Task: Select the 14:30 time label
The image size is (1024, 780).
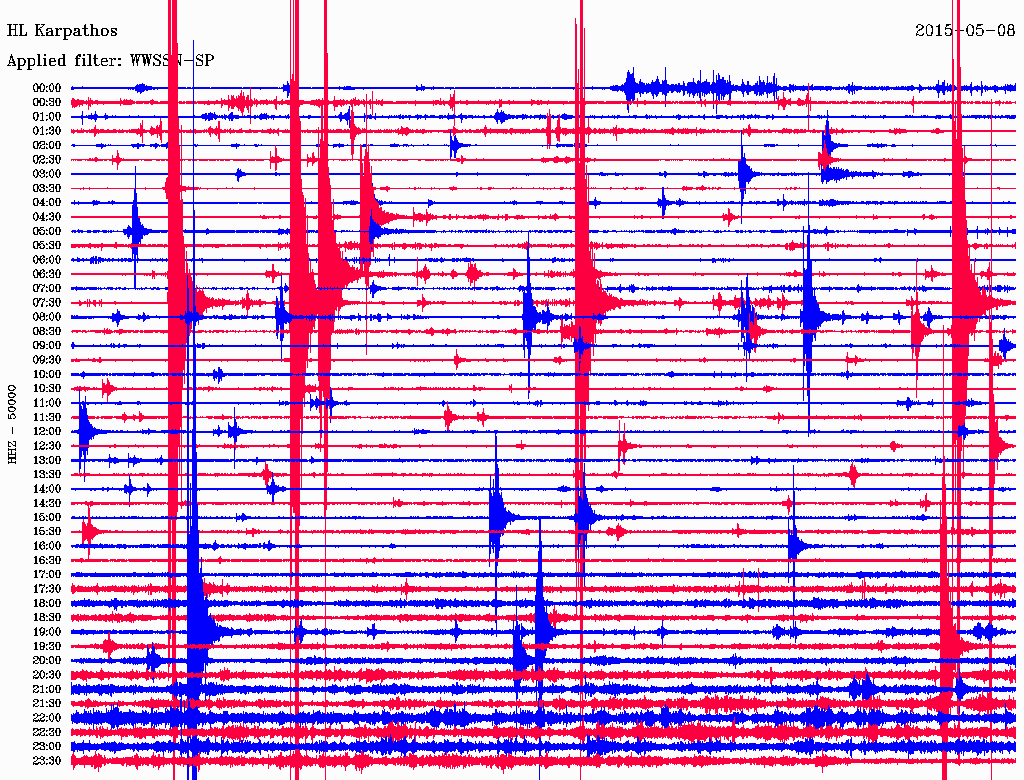Action: (47, 504)
